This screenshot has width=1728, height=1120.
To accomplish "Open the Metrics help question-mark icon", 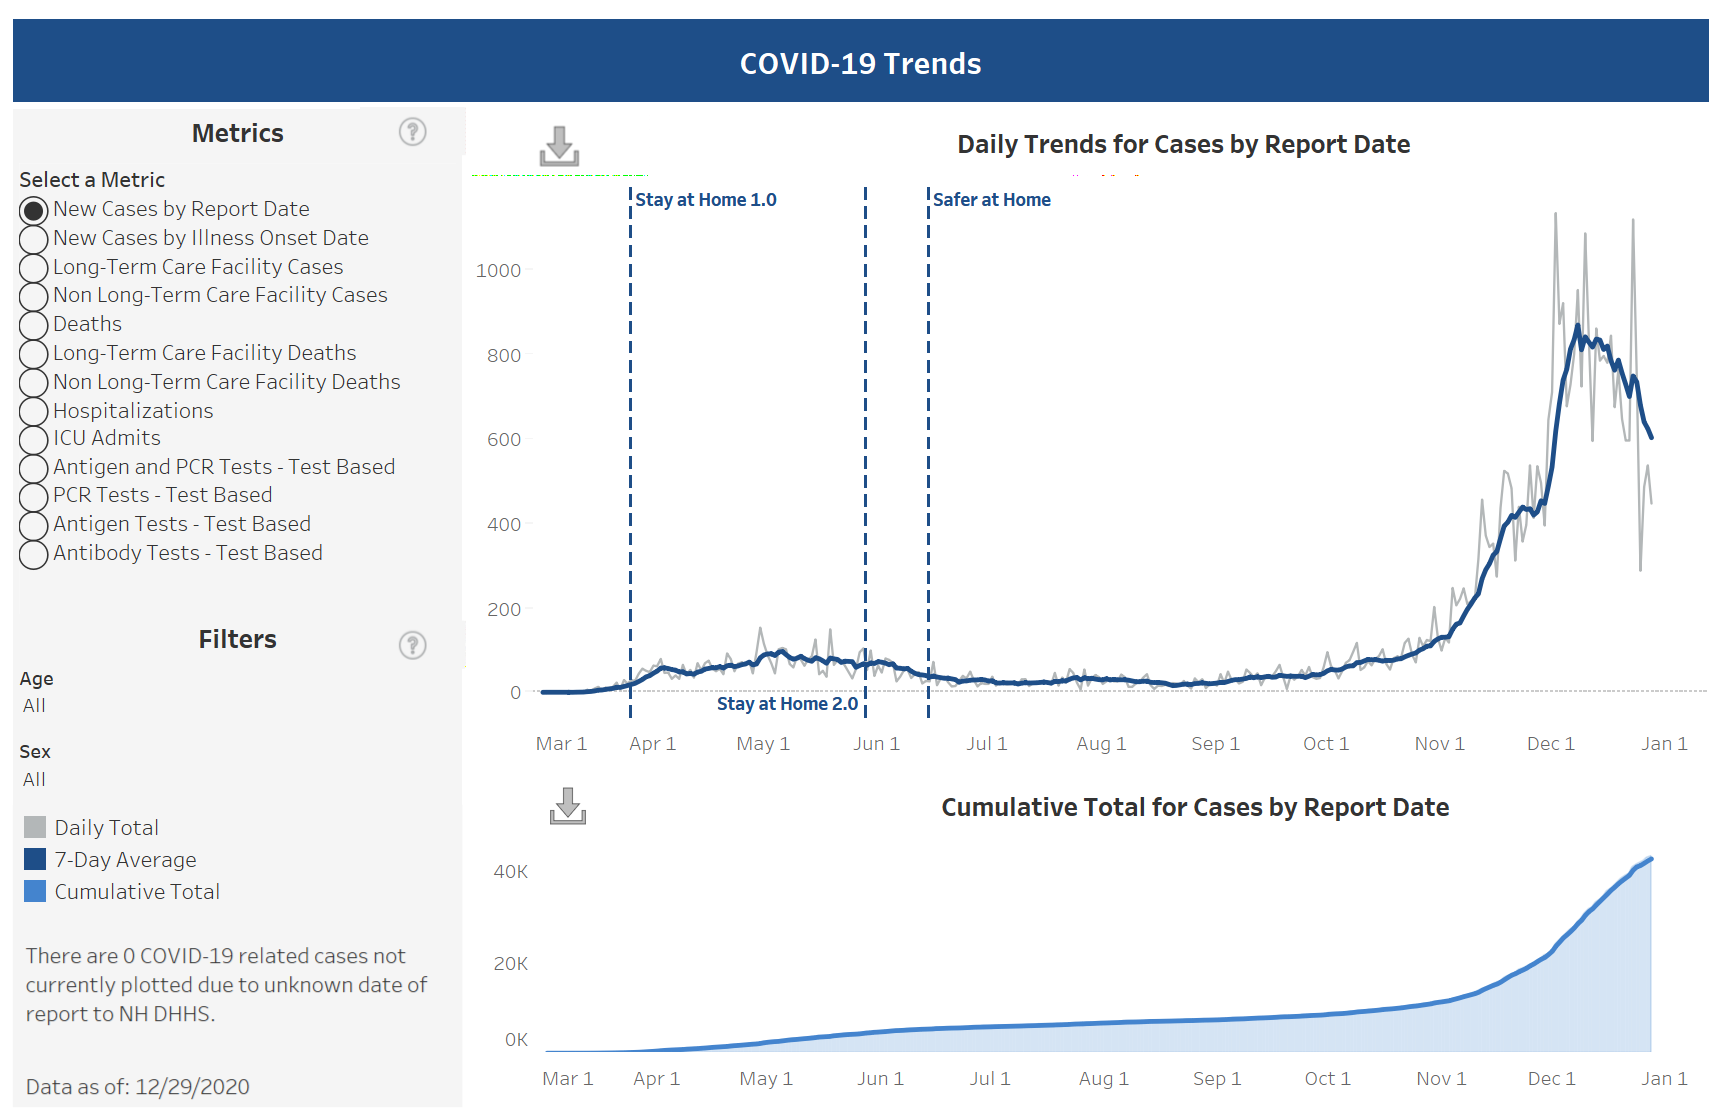I will tap(412, 132).
